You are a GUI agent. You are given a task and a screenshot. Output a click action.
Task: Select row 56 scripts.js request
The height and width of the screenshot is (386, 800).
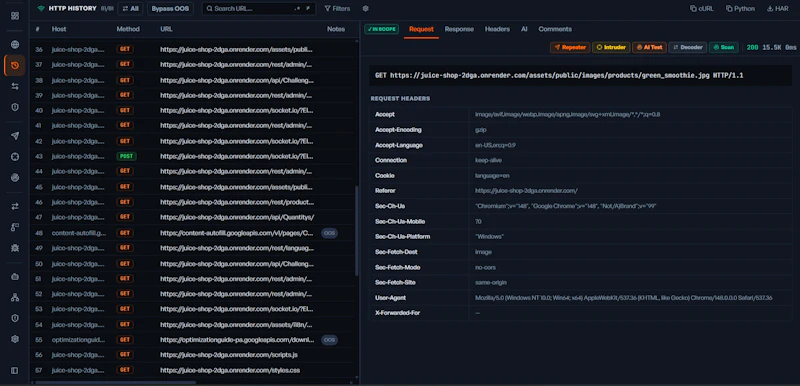[193, 354]
